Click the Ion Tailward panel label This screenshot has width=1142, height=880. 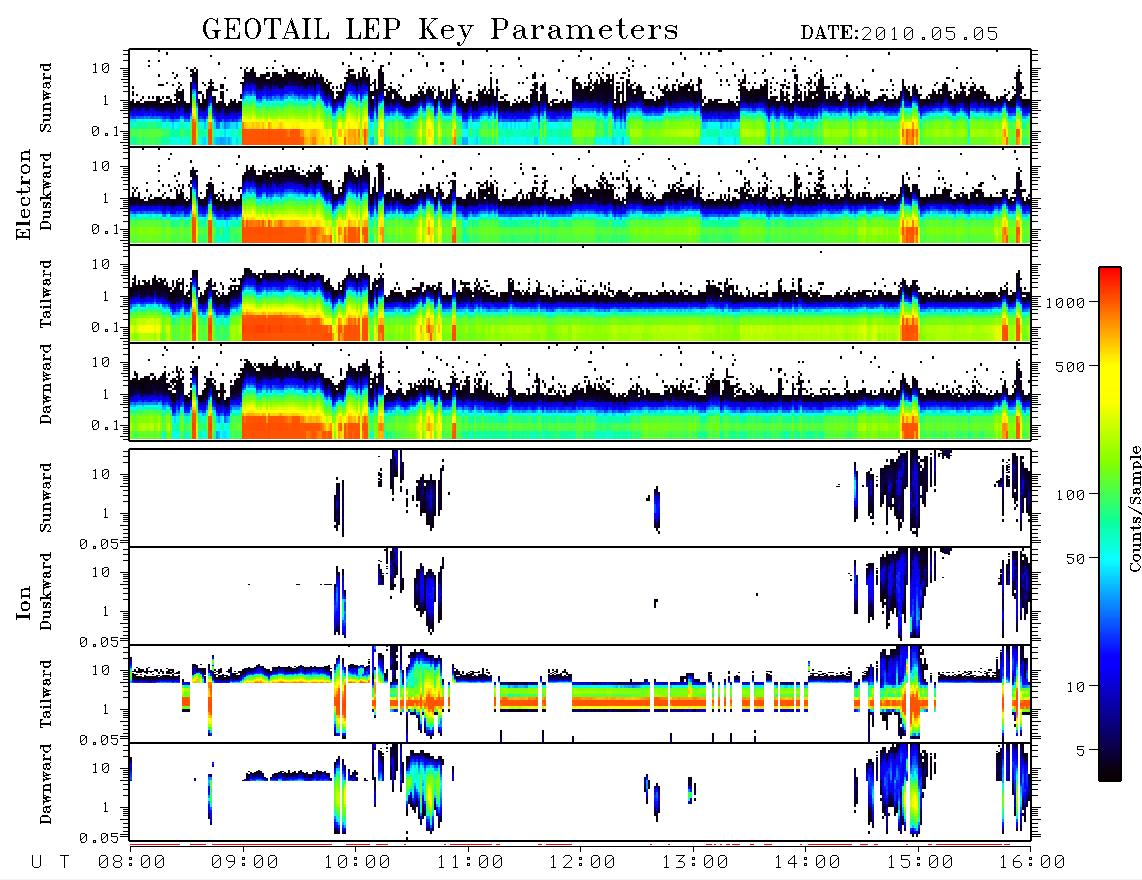click(x=46, y=694)
